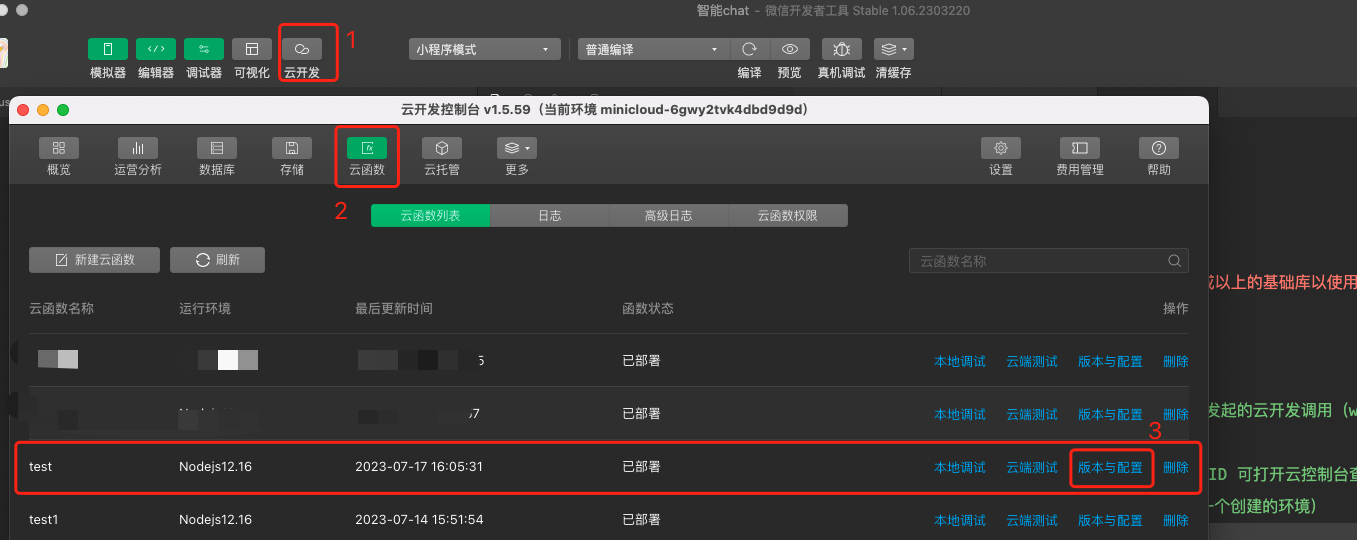
Task: Click the cloud console window title
Action: [604, 109]
